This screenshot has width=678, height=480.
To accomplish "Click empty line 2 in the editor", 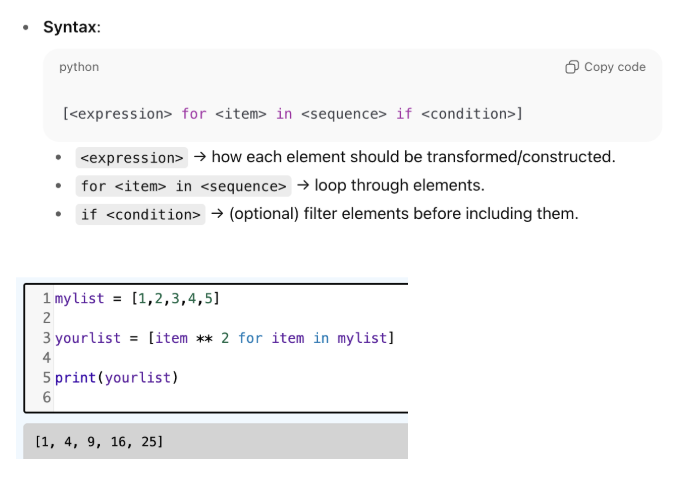I will point(200,318).
